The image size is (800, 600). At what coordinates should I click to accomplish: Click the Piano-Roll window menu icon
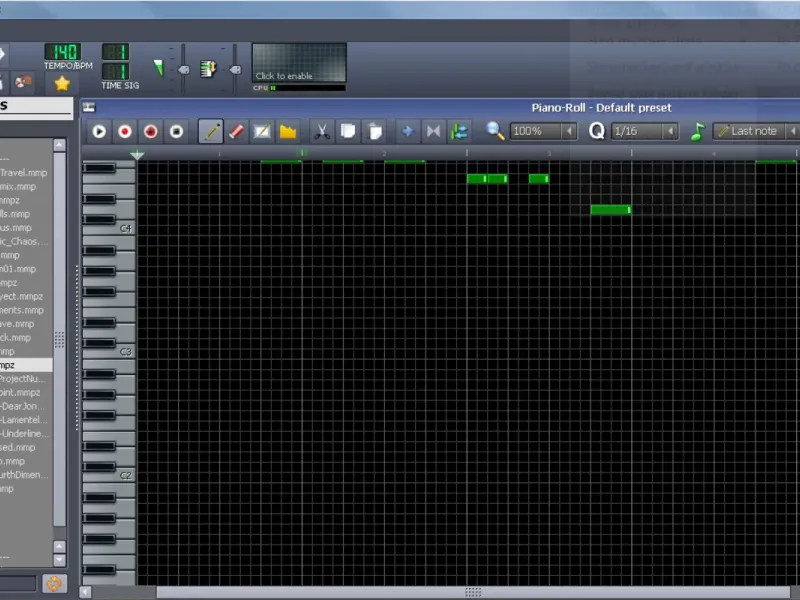point(89,107)
